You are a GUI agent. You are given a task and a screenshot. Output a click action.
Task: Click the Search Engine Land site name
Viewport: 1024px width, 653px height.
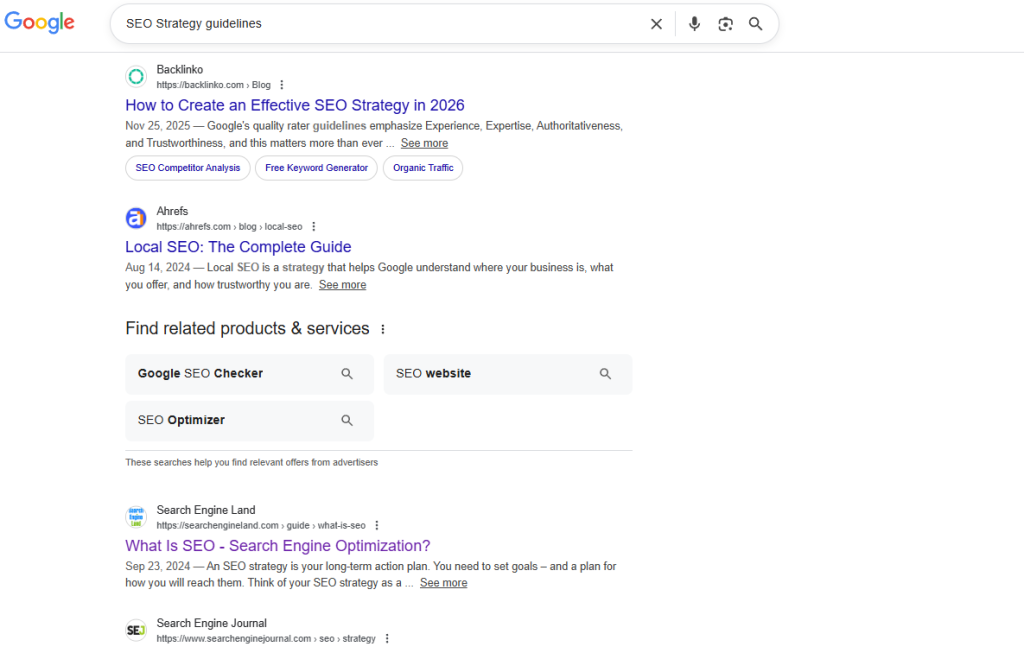coord(206,510)
